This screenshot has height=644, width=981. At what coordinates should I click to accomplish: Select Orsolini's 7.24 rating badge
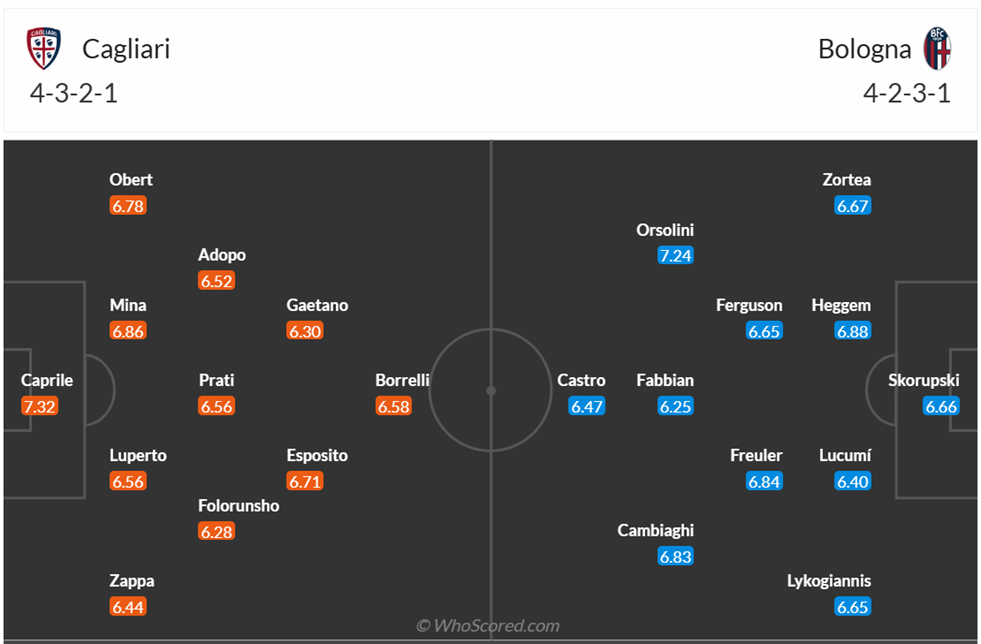pos(675,255)
